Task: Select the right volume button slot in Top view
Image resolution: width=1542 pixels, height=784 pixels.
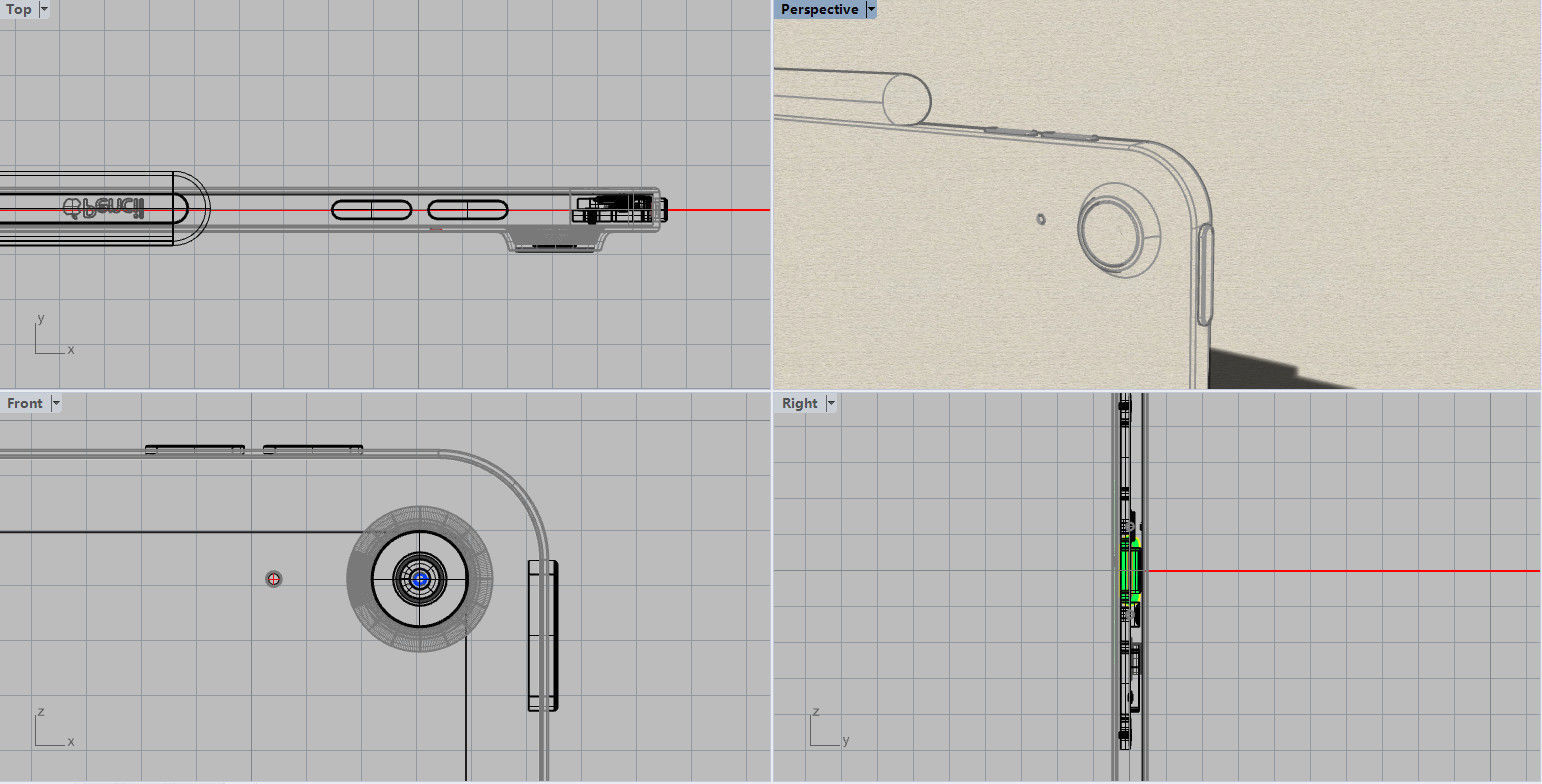Action: (468, 210)
